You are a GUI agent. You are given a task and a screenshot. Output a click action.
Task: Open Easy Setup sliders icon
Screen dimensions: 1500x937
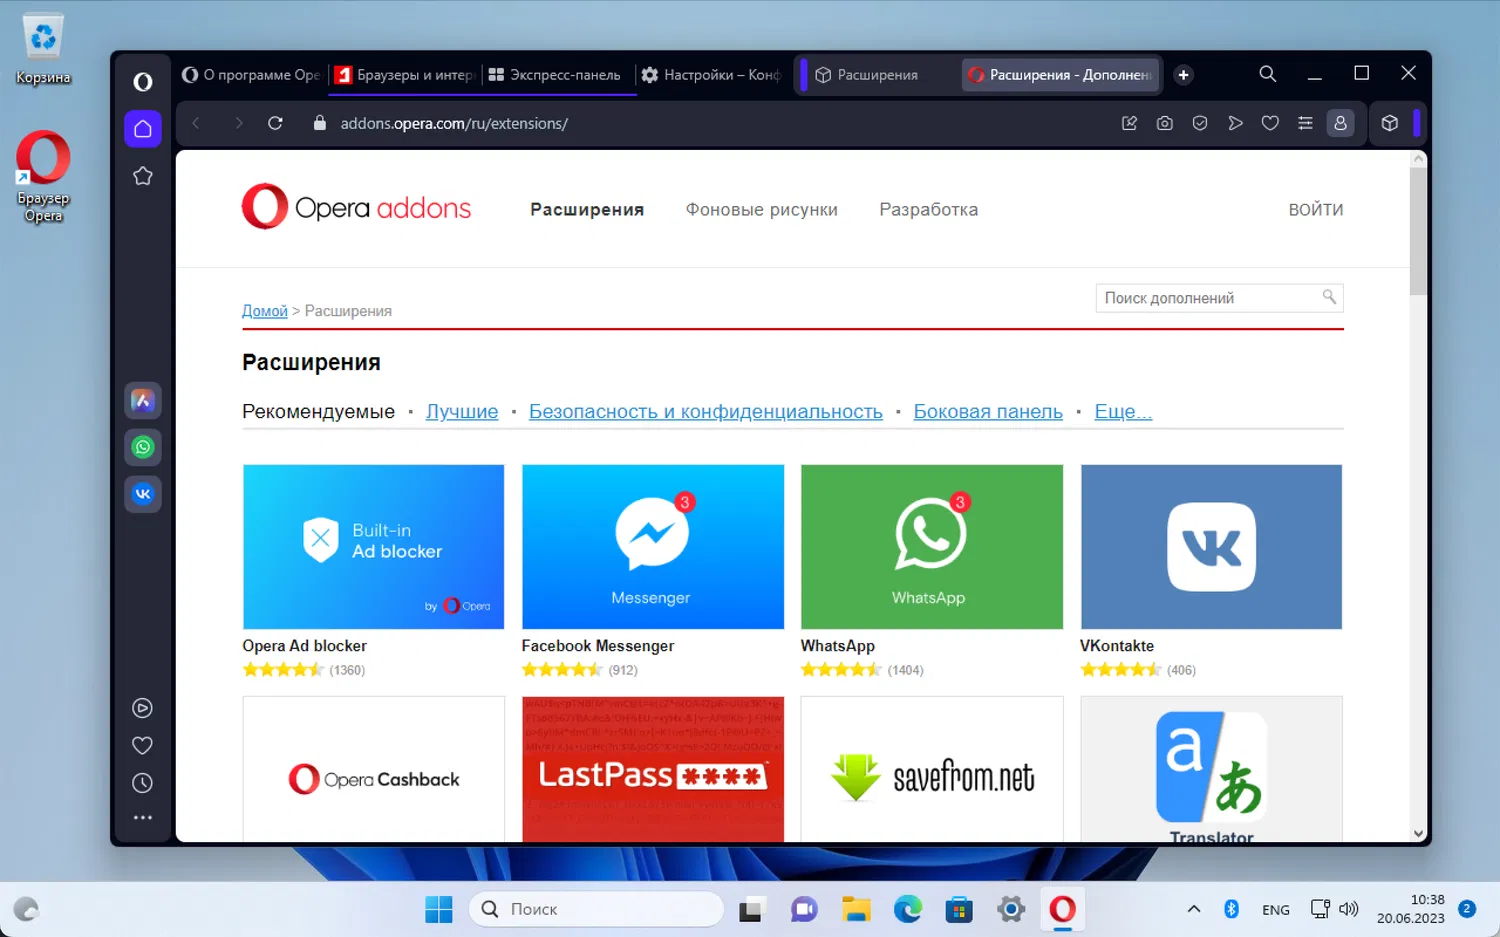[x=1305, y=123]
